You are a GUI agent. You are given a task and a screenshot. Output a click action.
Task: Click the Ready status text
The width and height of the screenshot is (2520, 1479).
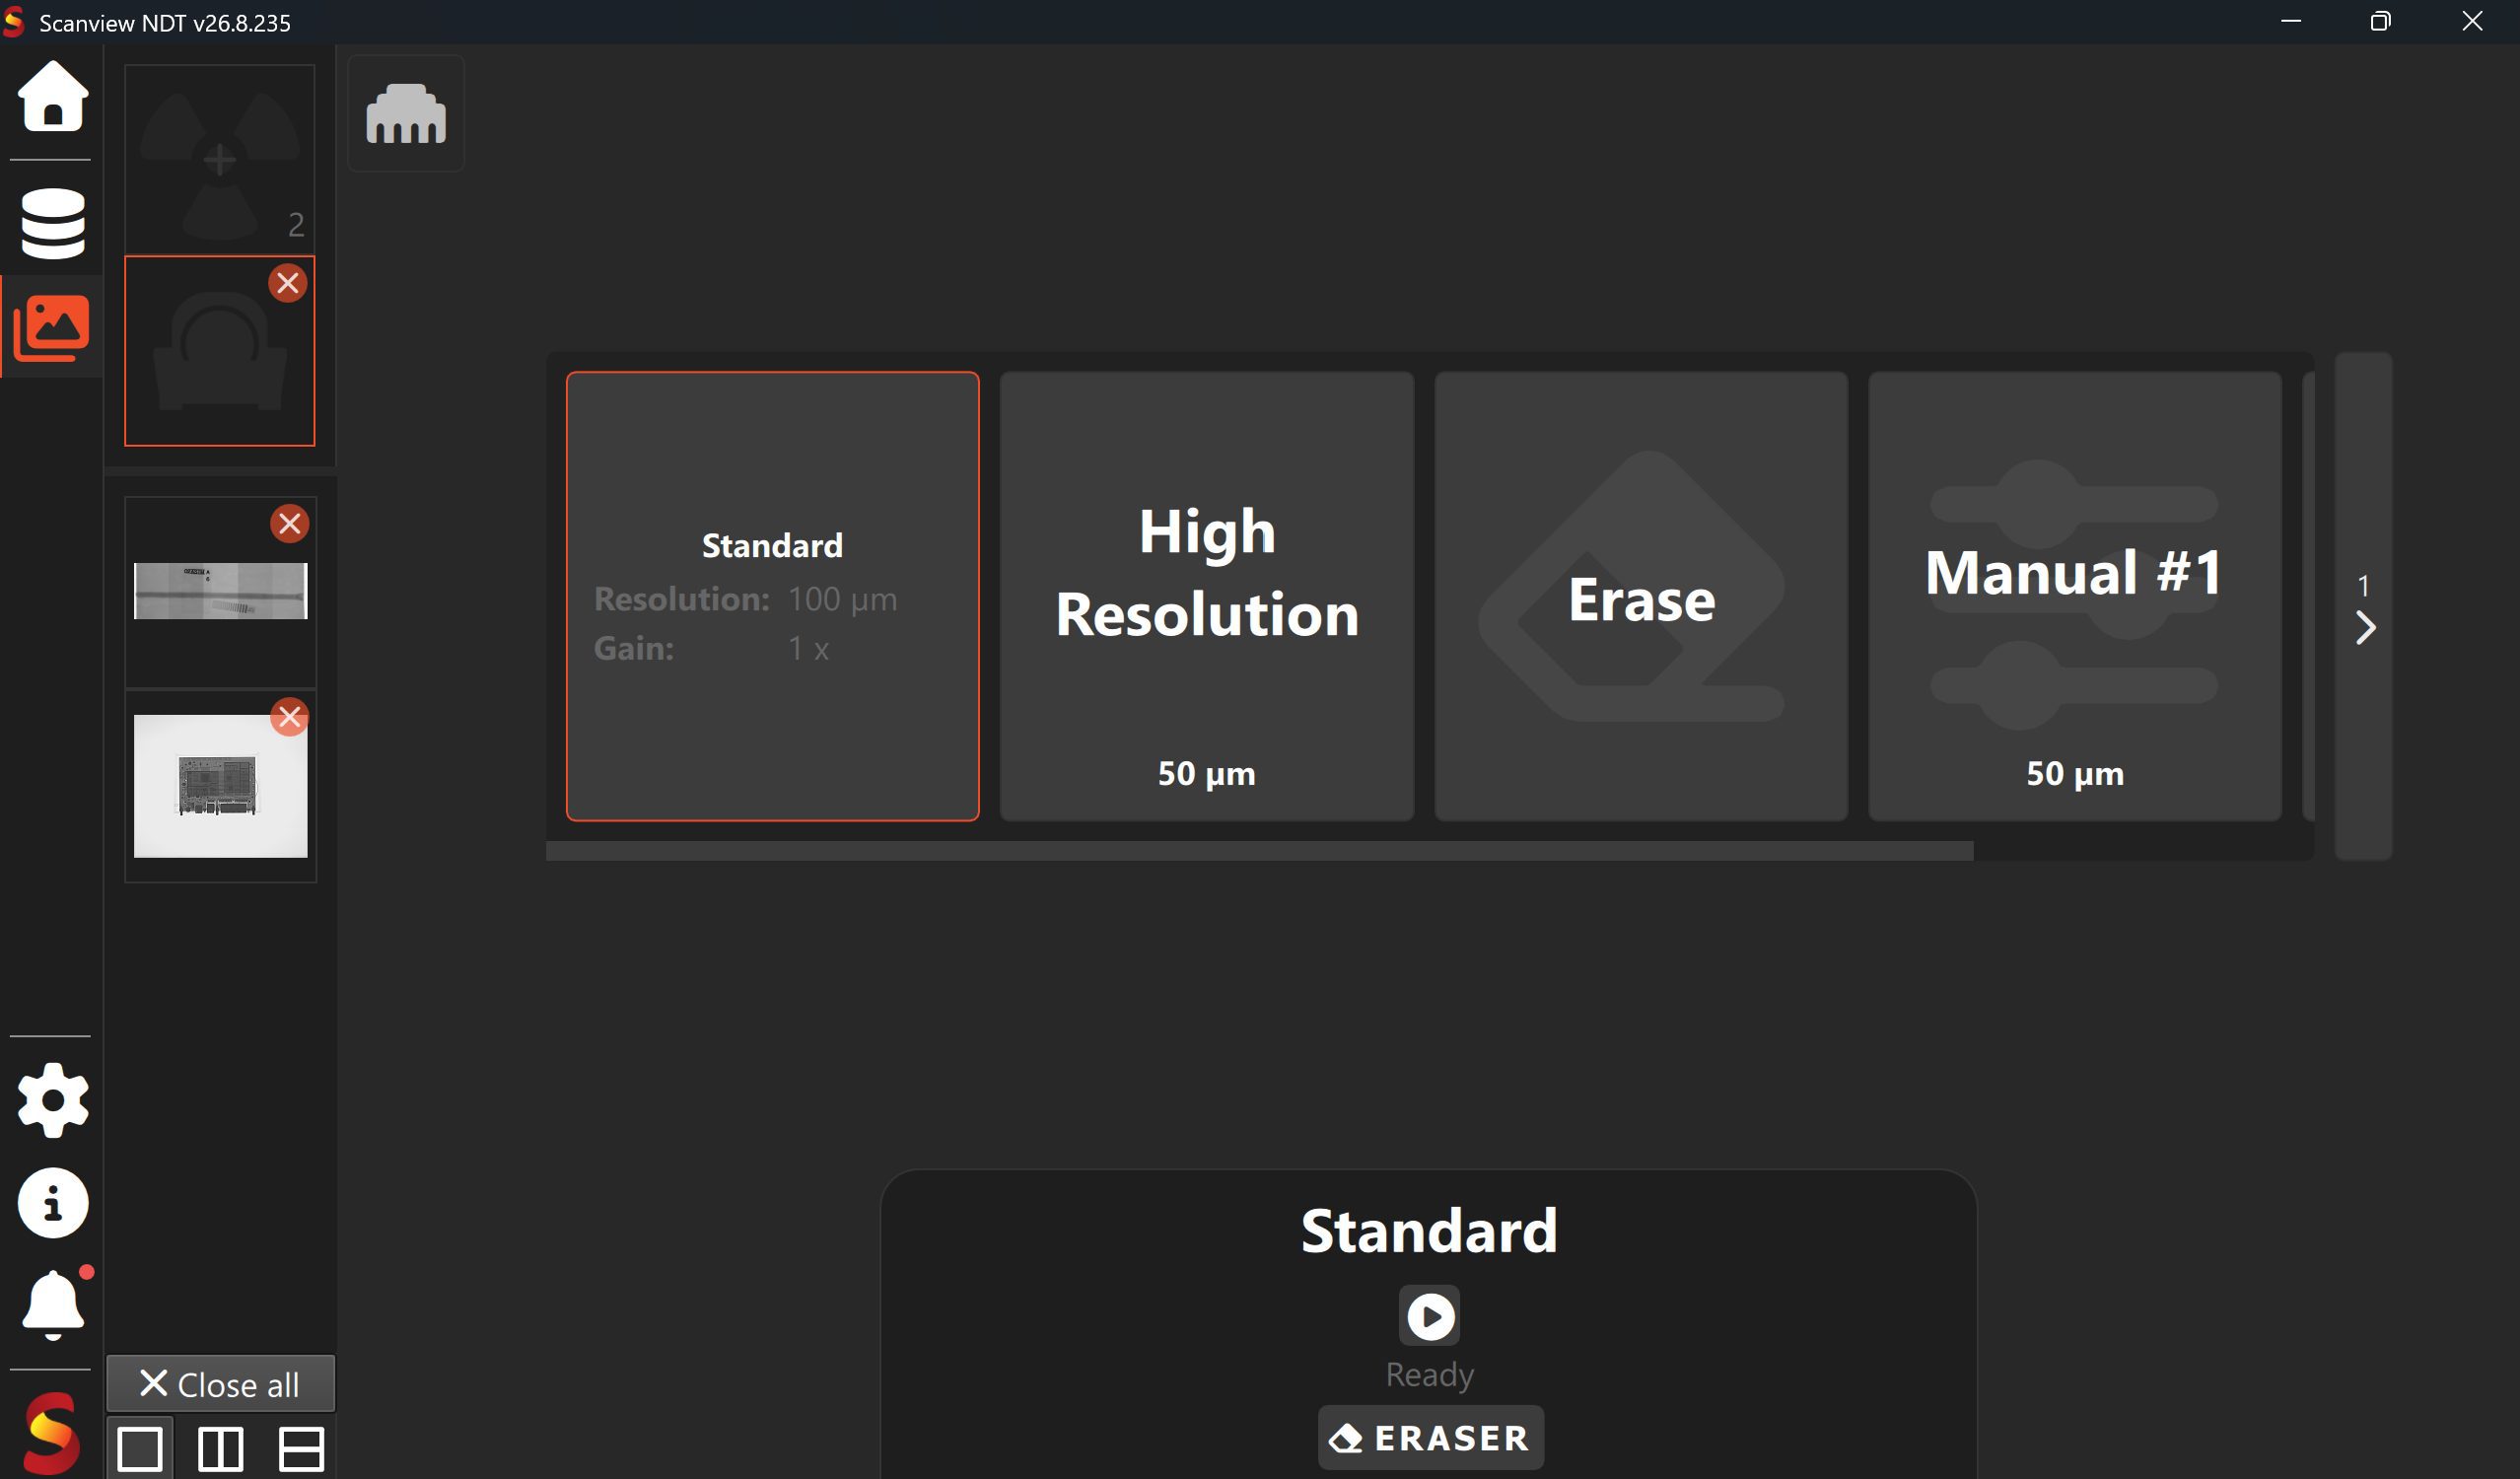click(1430, 1374)
